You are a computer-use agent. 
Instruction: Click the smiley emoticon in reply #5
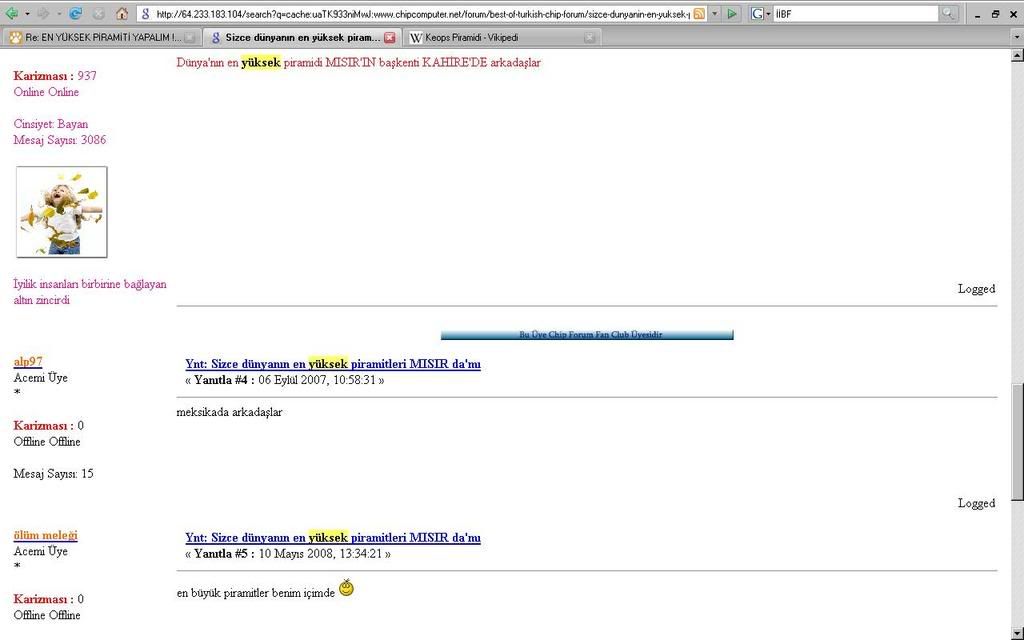[346, 588]
